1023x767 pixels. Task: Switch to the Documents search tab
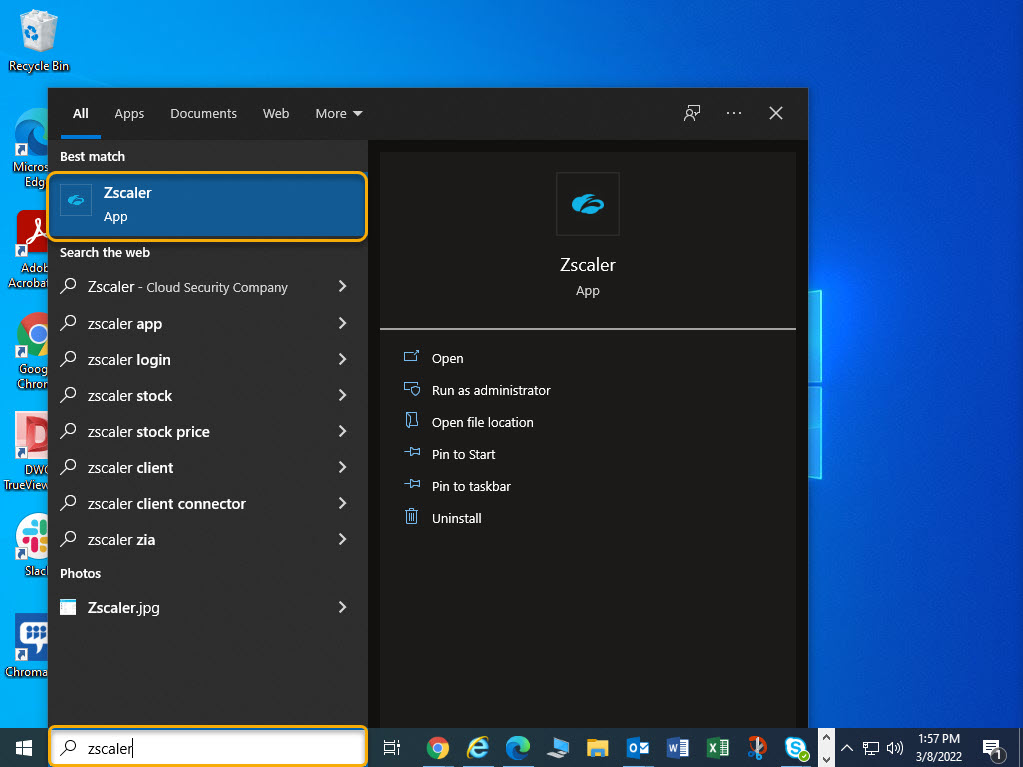click(204, 113)
